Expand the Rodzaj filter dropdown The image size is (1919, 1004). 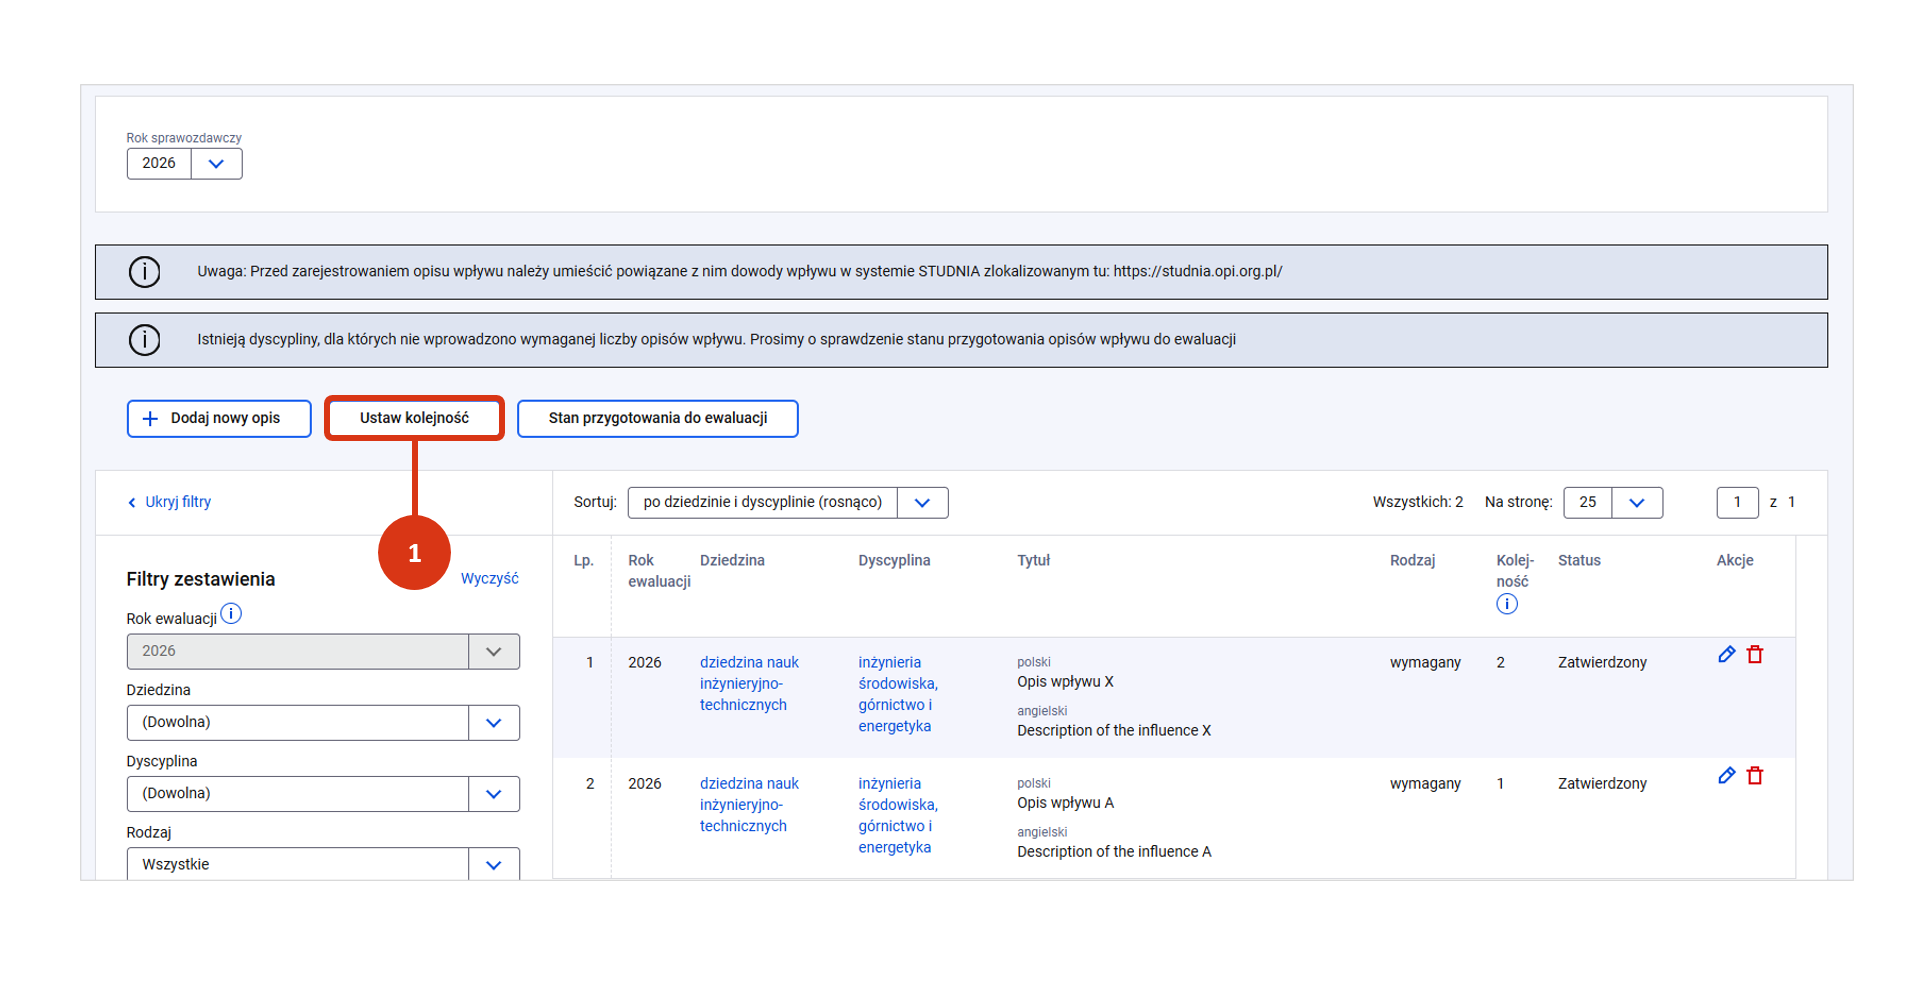pyautogui.click(x=493, y=864)
